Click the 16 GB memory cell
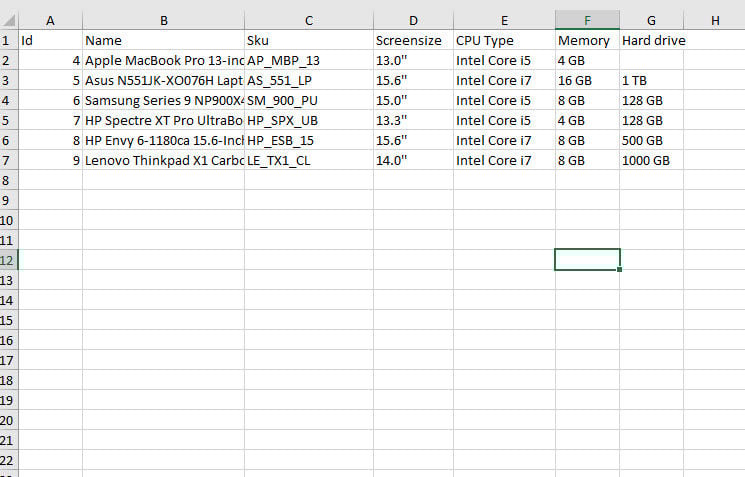745x477 pixels. (x=587, y=80)
